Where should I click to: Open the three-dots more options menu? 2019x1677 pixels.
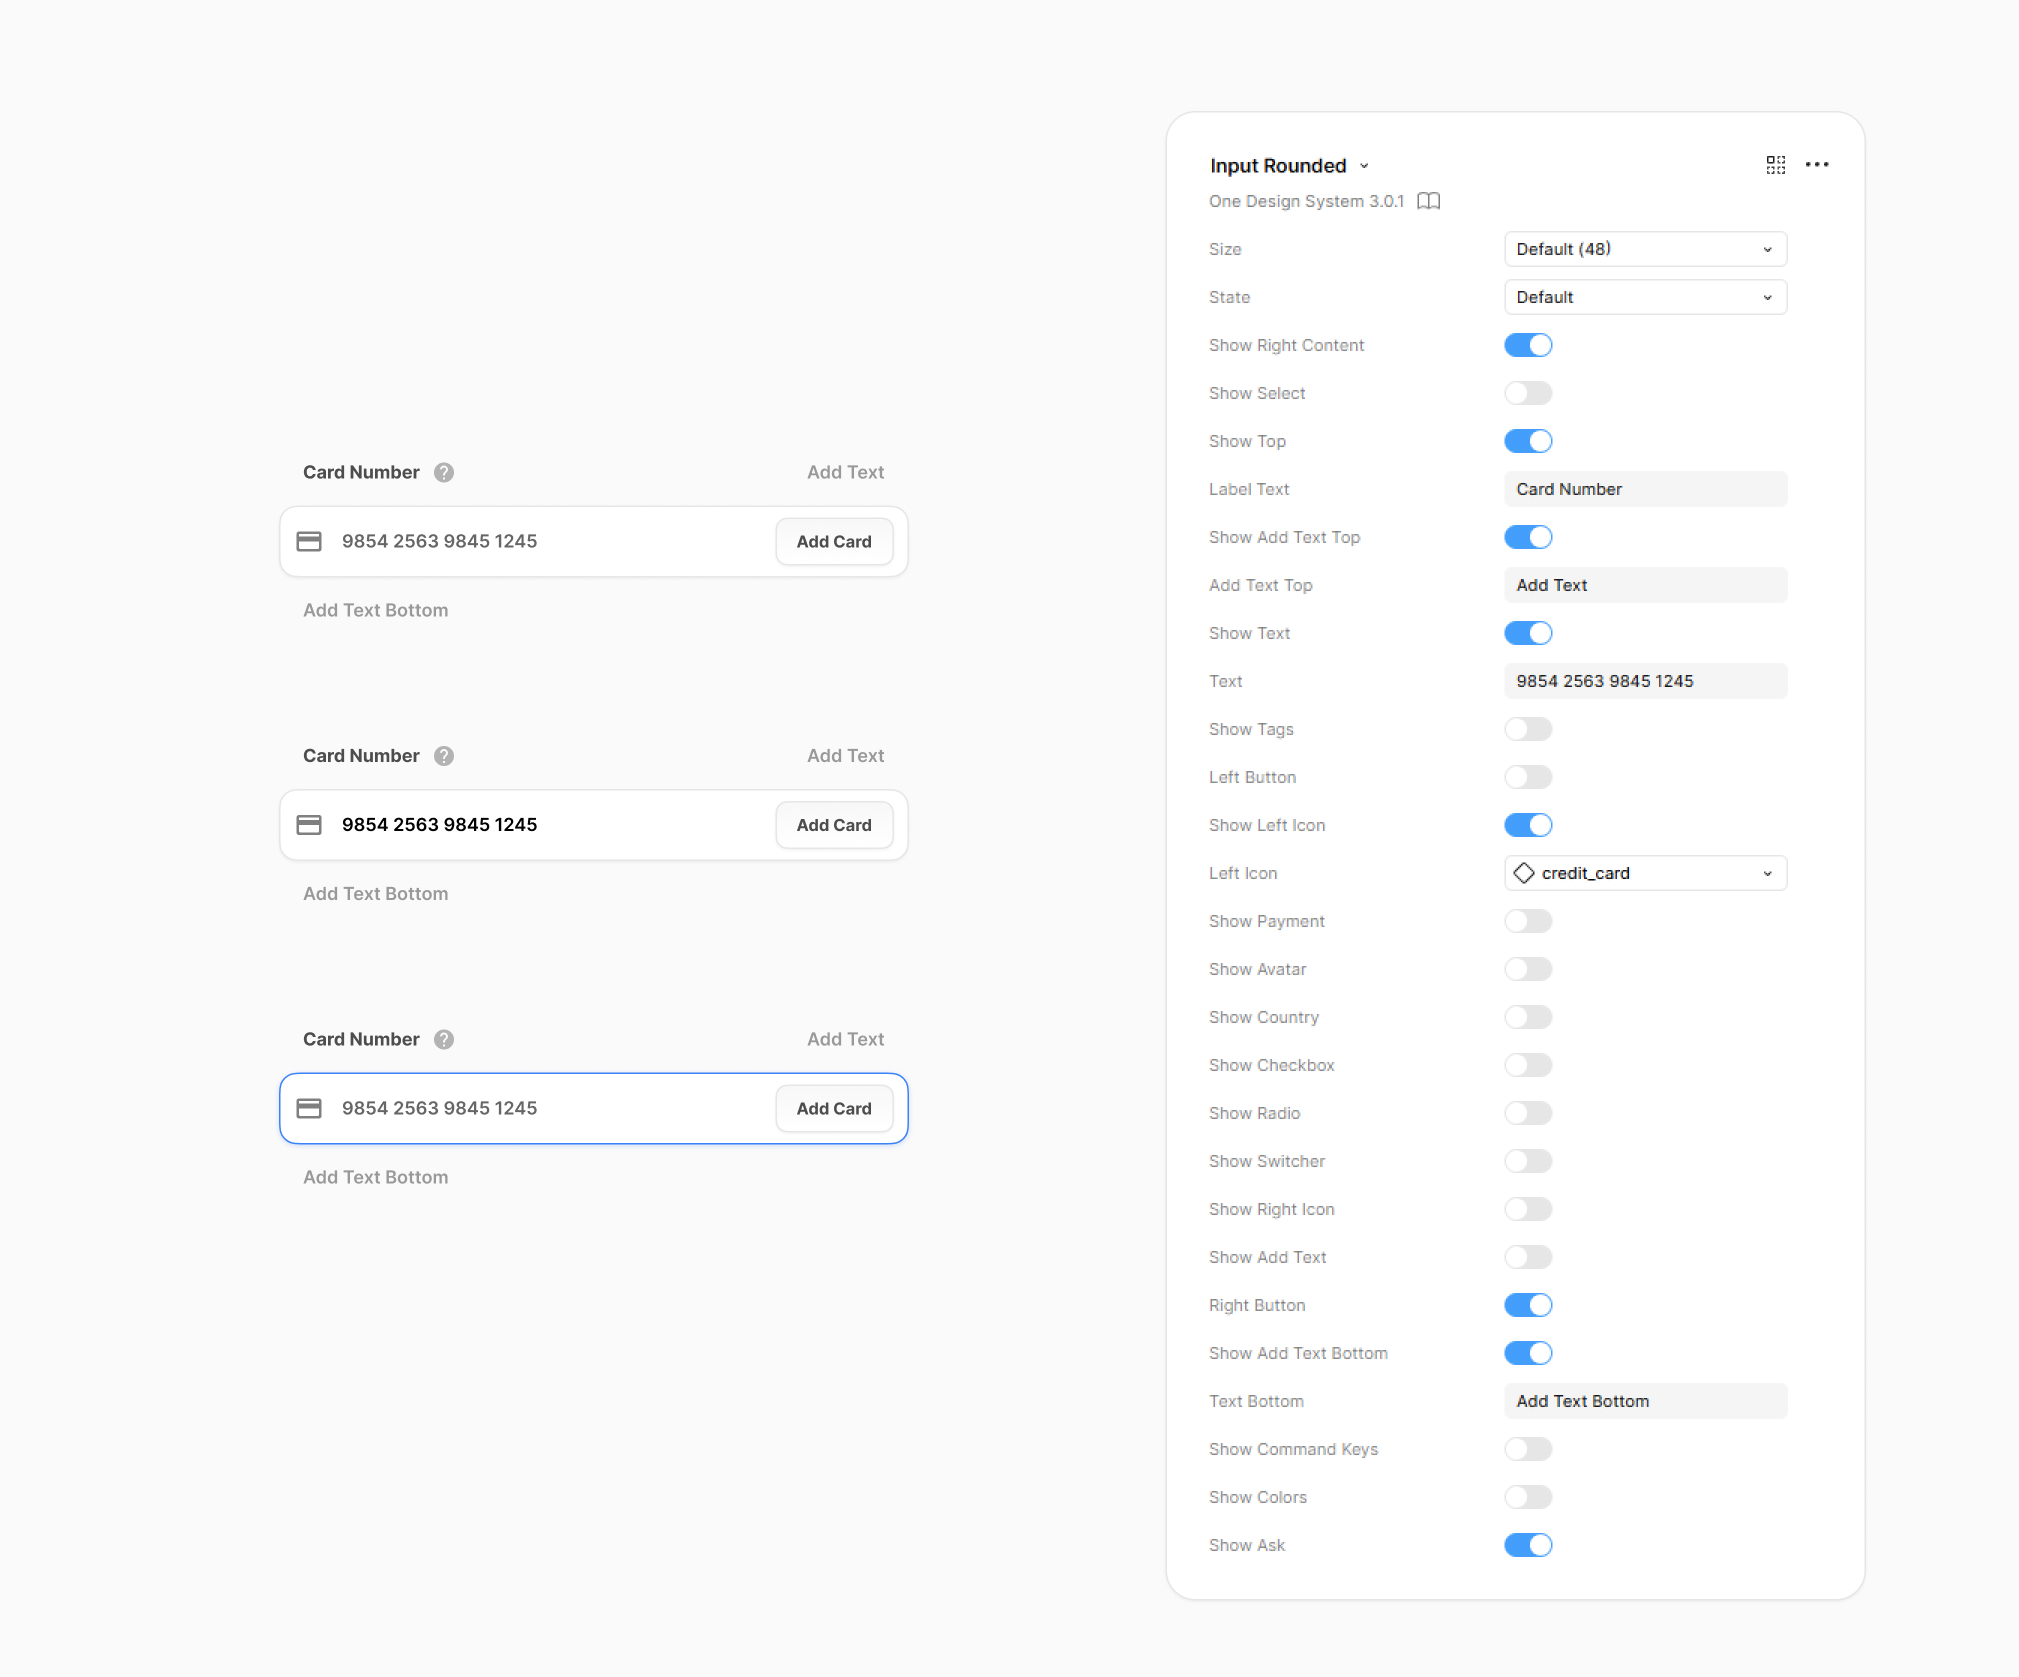tap(1817, 165)
